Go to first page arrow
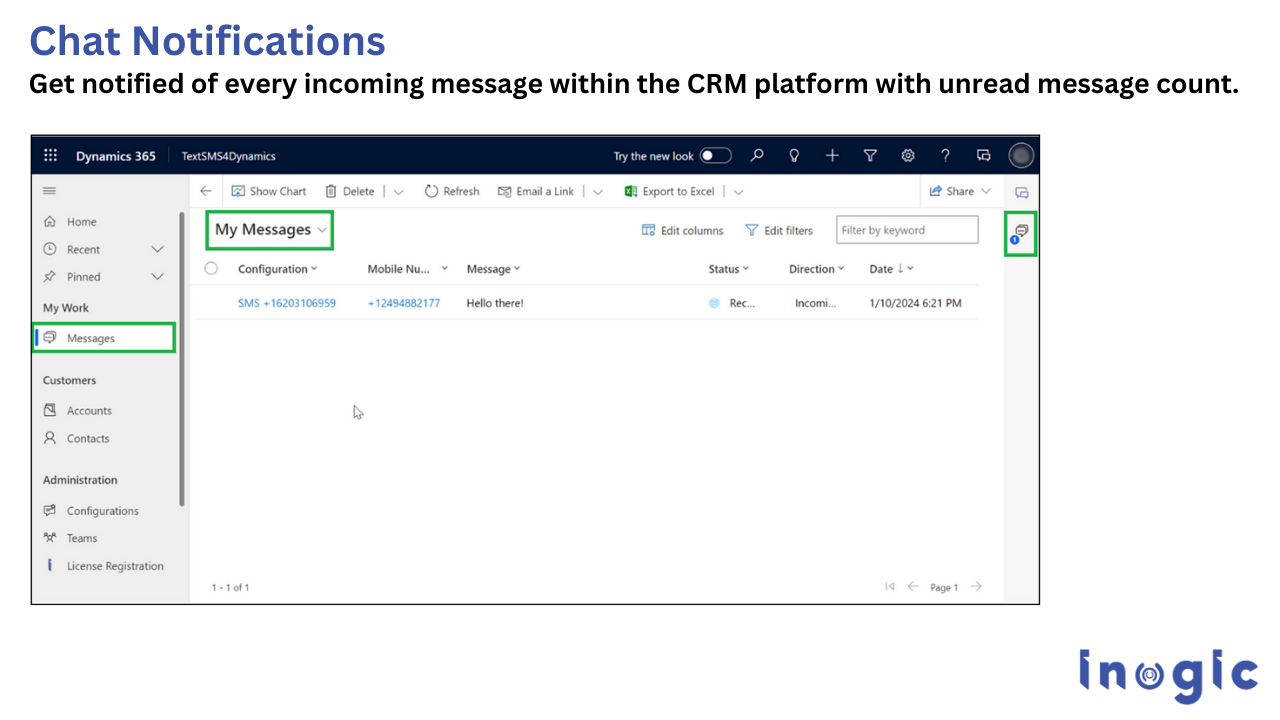Image resolution: width=1280 pixels, height=720 pixels. pos(890,587)
